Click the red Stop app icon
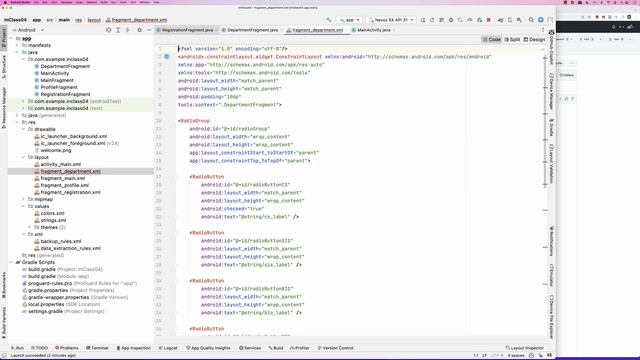Screen dimensions: 640x360 coord(489,20)
